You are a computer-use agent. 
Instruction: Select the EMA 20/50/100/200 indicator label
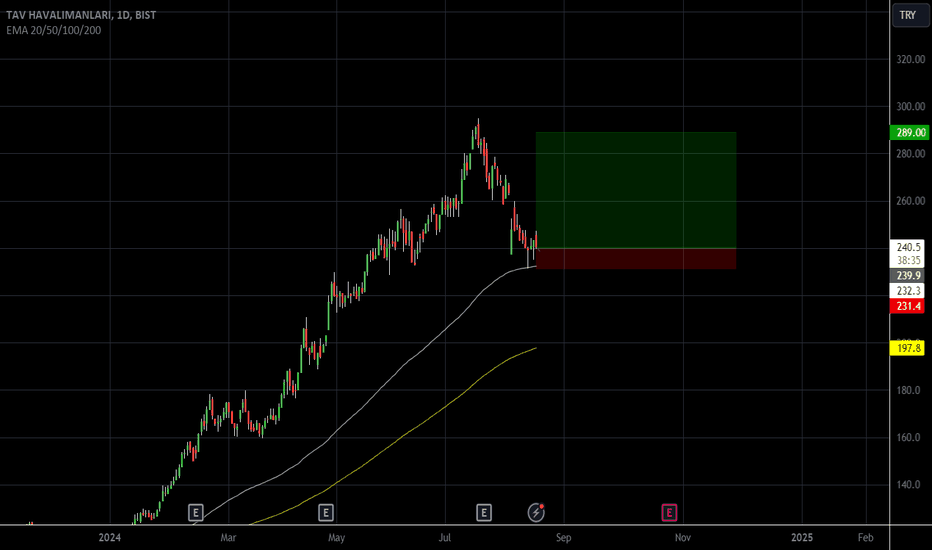[x=53, y=30]
